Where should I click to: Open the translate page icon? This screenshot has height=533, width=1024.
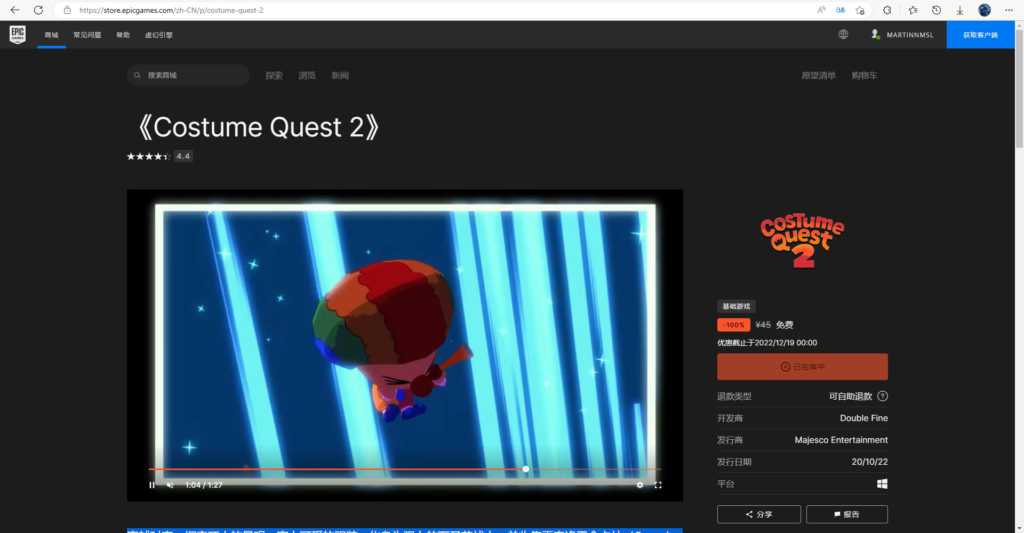(840, 10)
